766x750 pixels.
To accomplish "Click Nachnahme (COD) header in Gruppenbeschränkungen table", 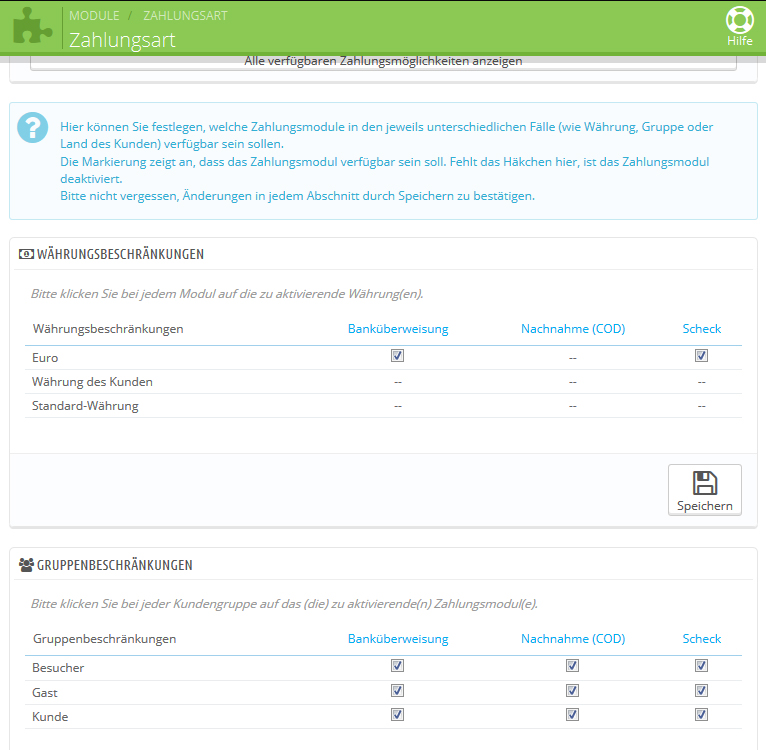I will click(x=573, y=639).
